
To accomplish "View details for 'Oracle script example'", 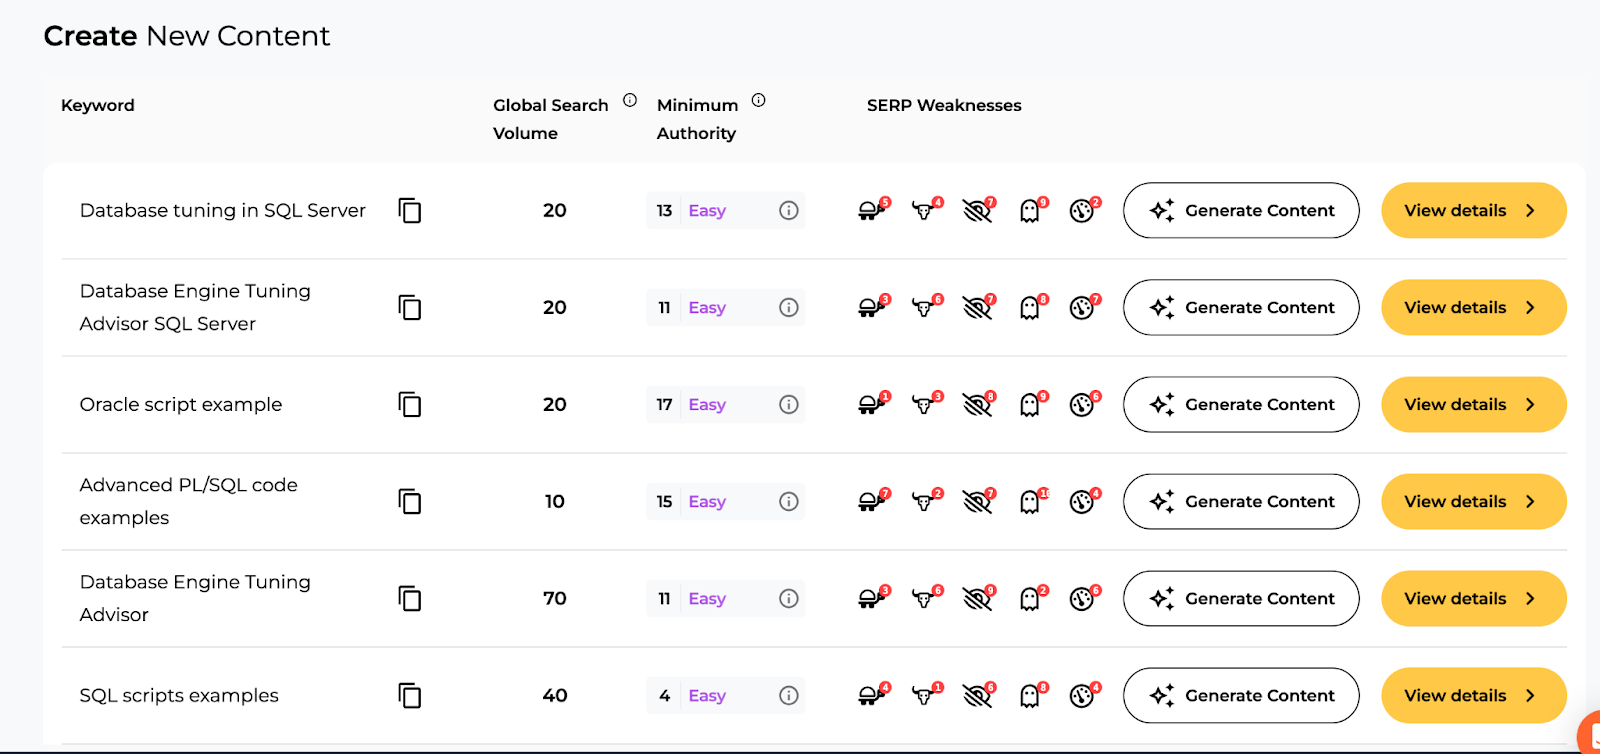I will coord(1473,405).
